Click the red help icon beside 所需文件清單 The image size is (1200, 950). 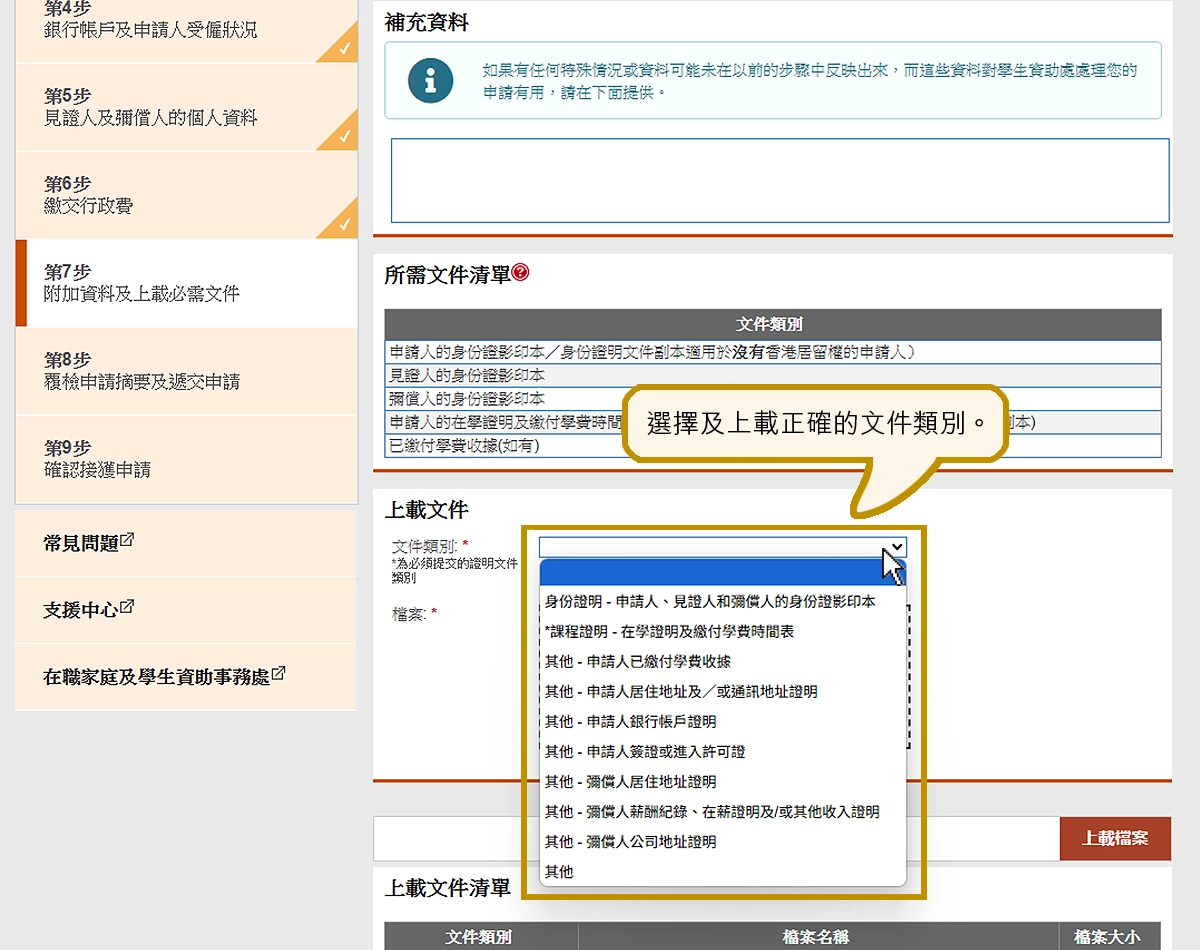click(520, 273)
